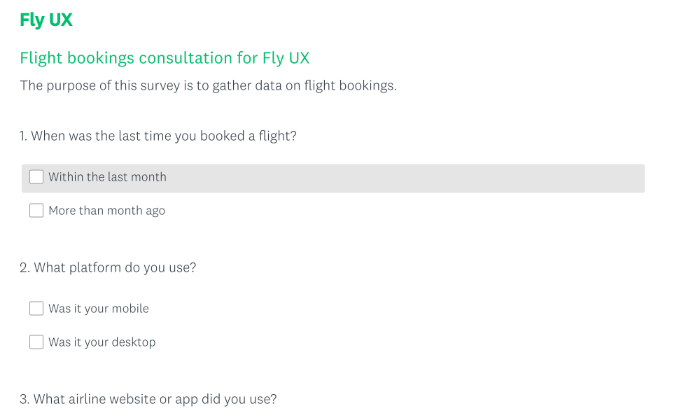Viewport: 700px width, 417px height.
Task: Click the number 3. before airline question
Action: click(25, 399)
